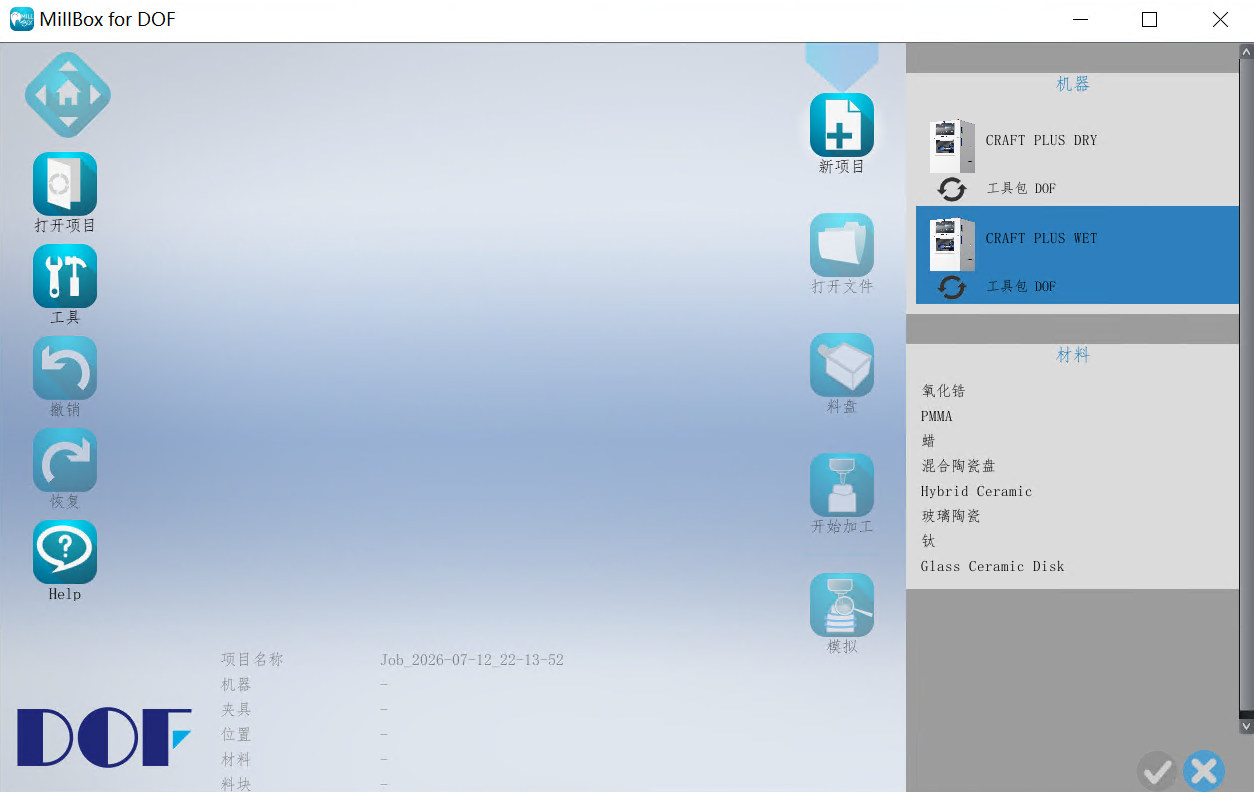Viewport: 1254px width, 792px height.
Task: Confirm selection with the checkmark button
Action: 1157,771
